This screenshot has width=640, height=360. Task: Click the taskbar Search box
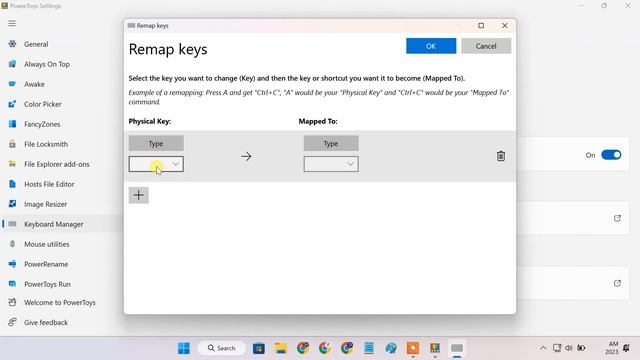[222, 348]
